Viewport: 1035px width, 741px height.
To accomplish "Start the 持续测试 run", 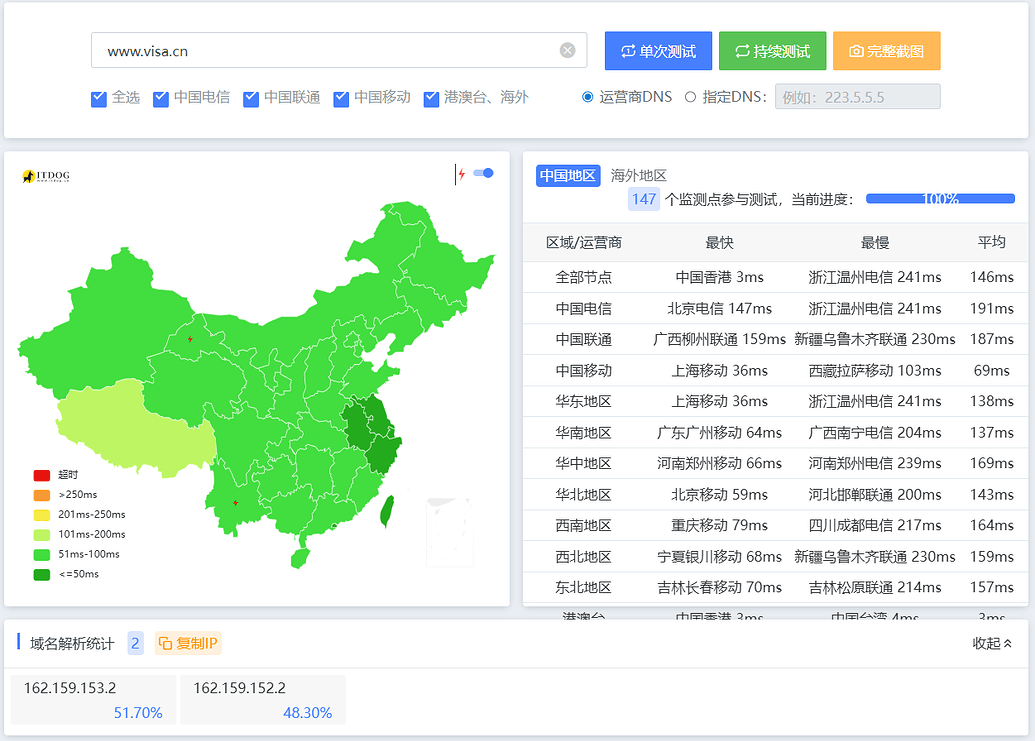I will [772, 51].
